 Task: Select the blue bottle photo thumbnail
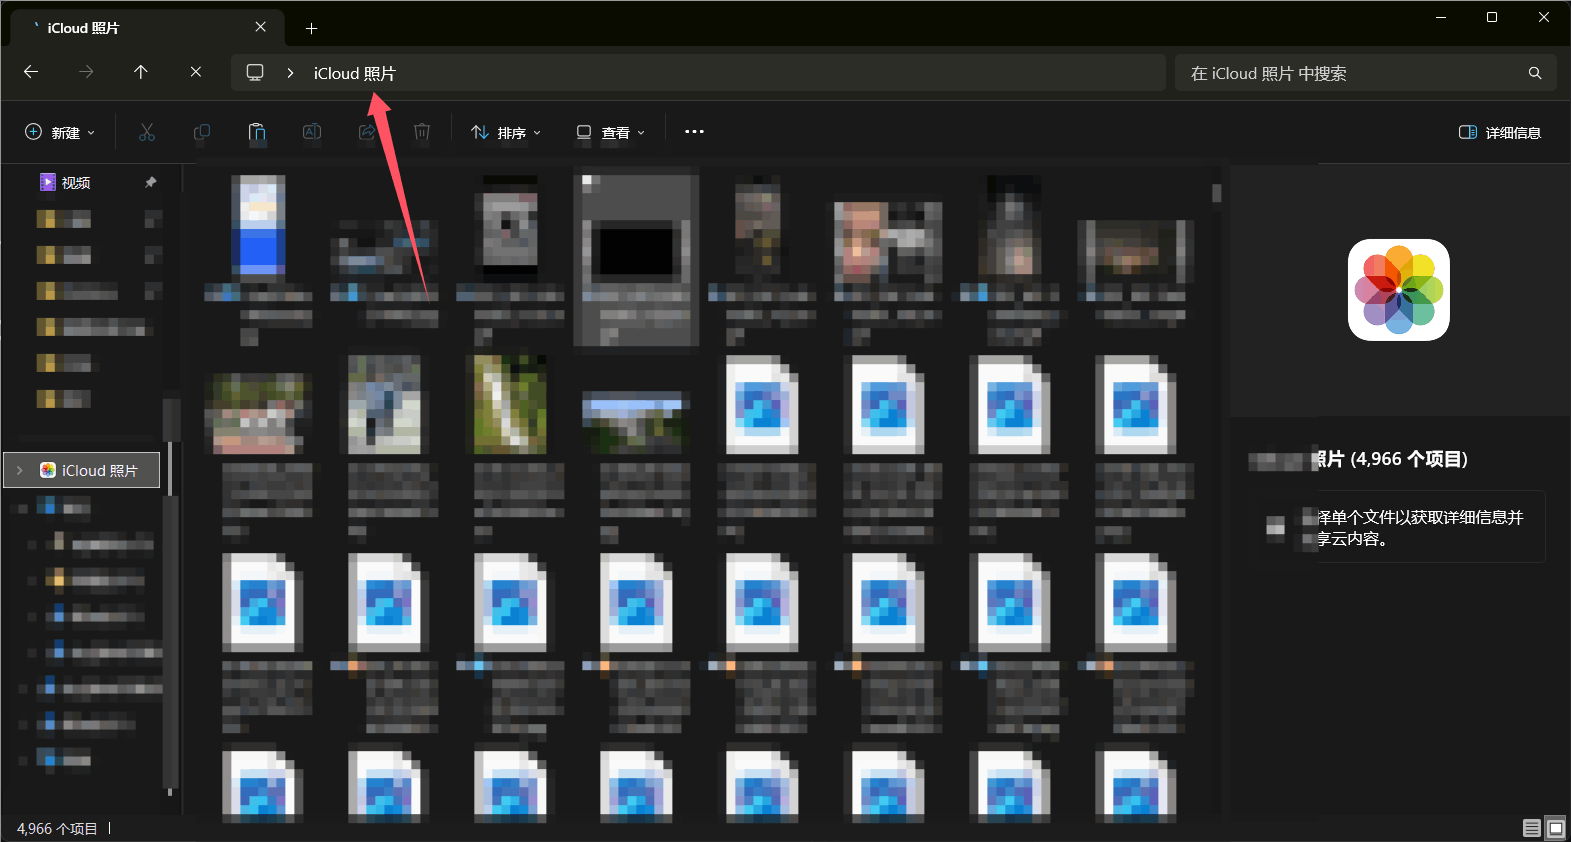click(259, 227)
